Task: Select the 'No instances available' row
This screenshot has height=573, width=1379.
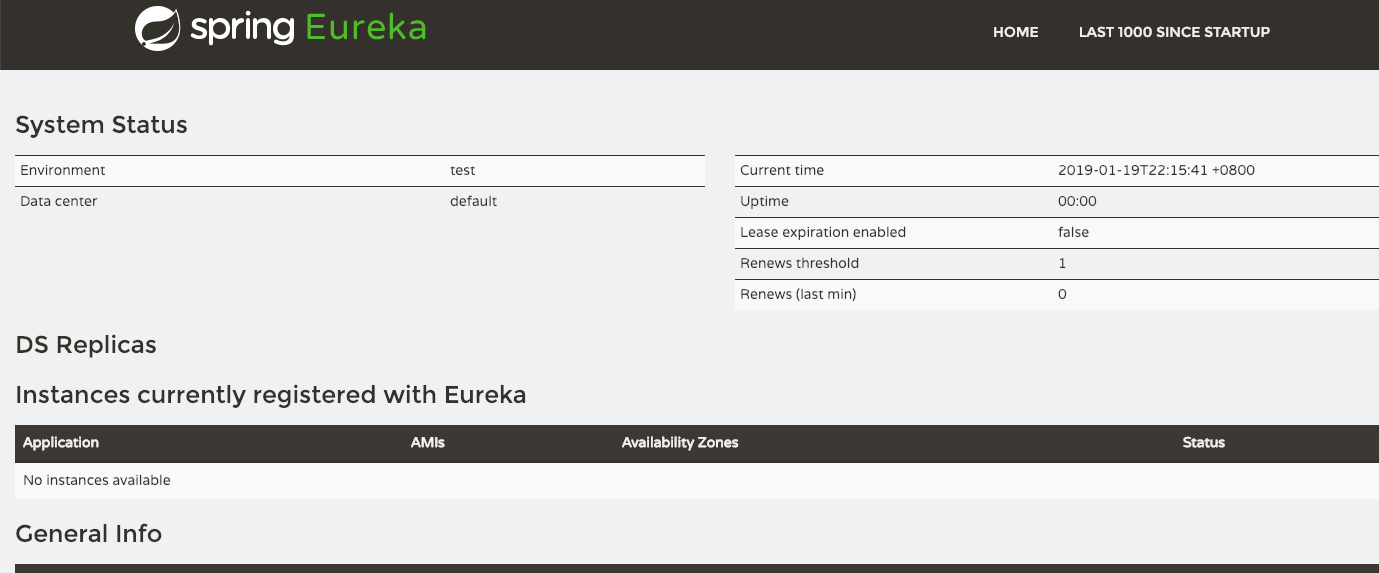Action: point(697,480)
